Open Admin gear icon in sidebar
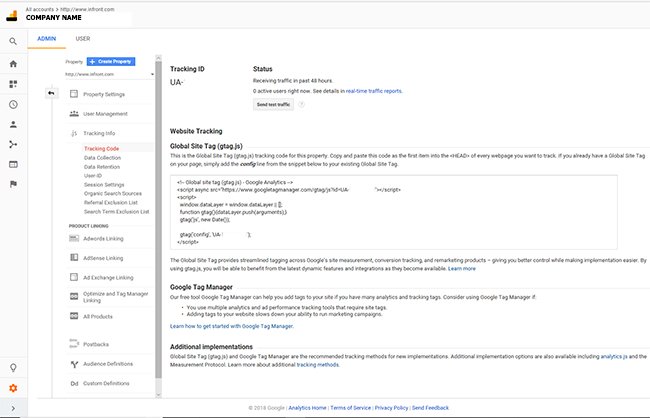 [13, 388]
